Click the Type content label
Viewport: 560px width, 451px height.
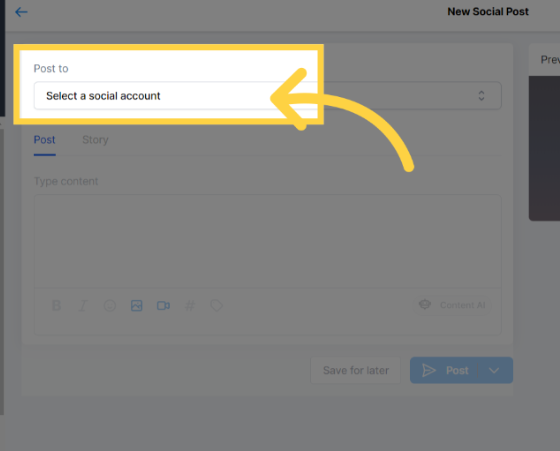(x=66, y=181)
